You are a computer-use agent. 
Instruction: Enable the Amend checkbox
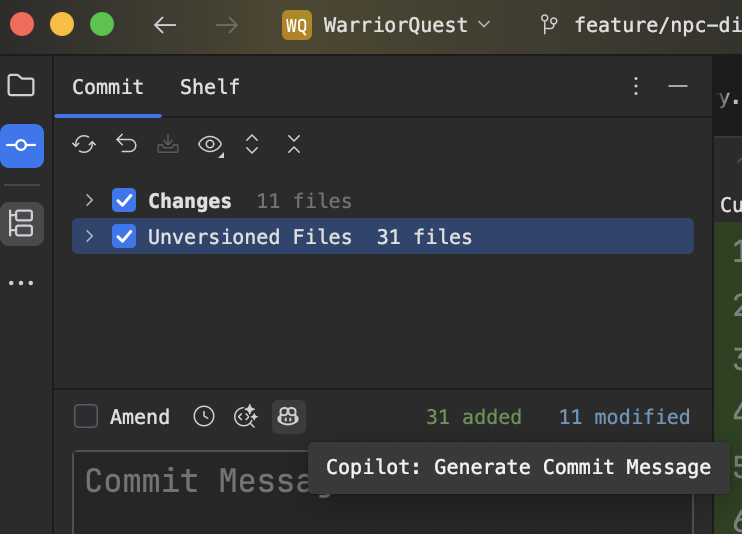click(86, 416)
